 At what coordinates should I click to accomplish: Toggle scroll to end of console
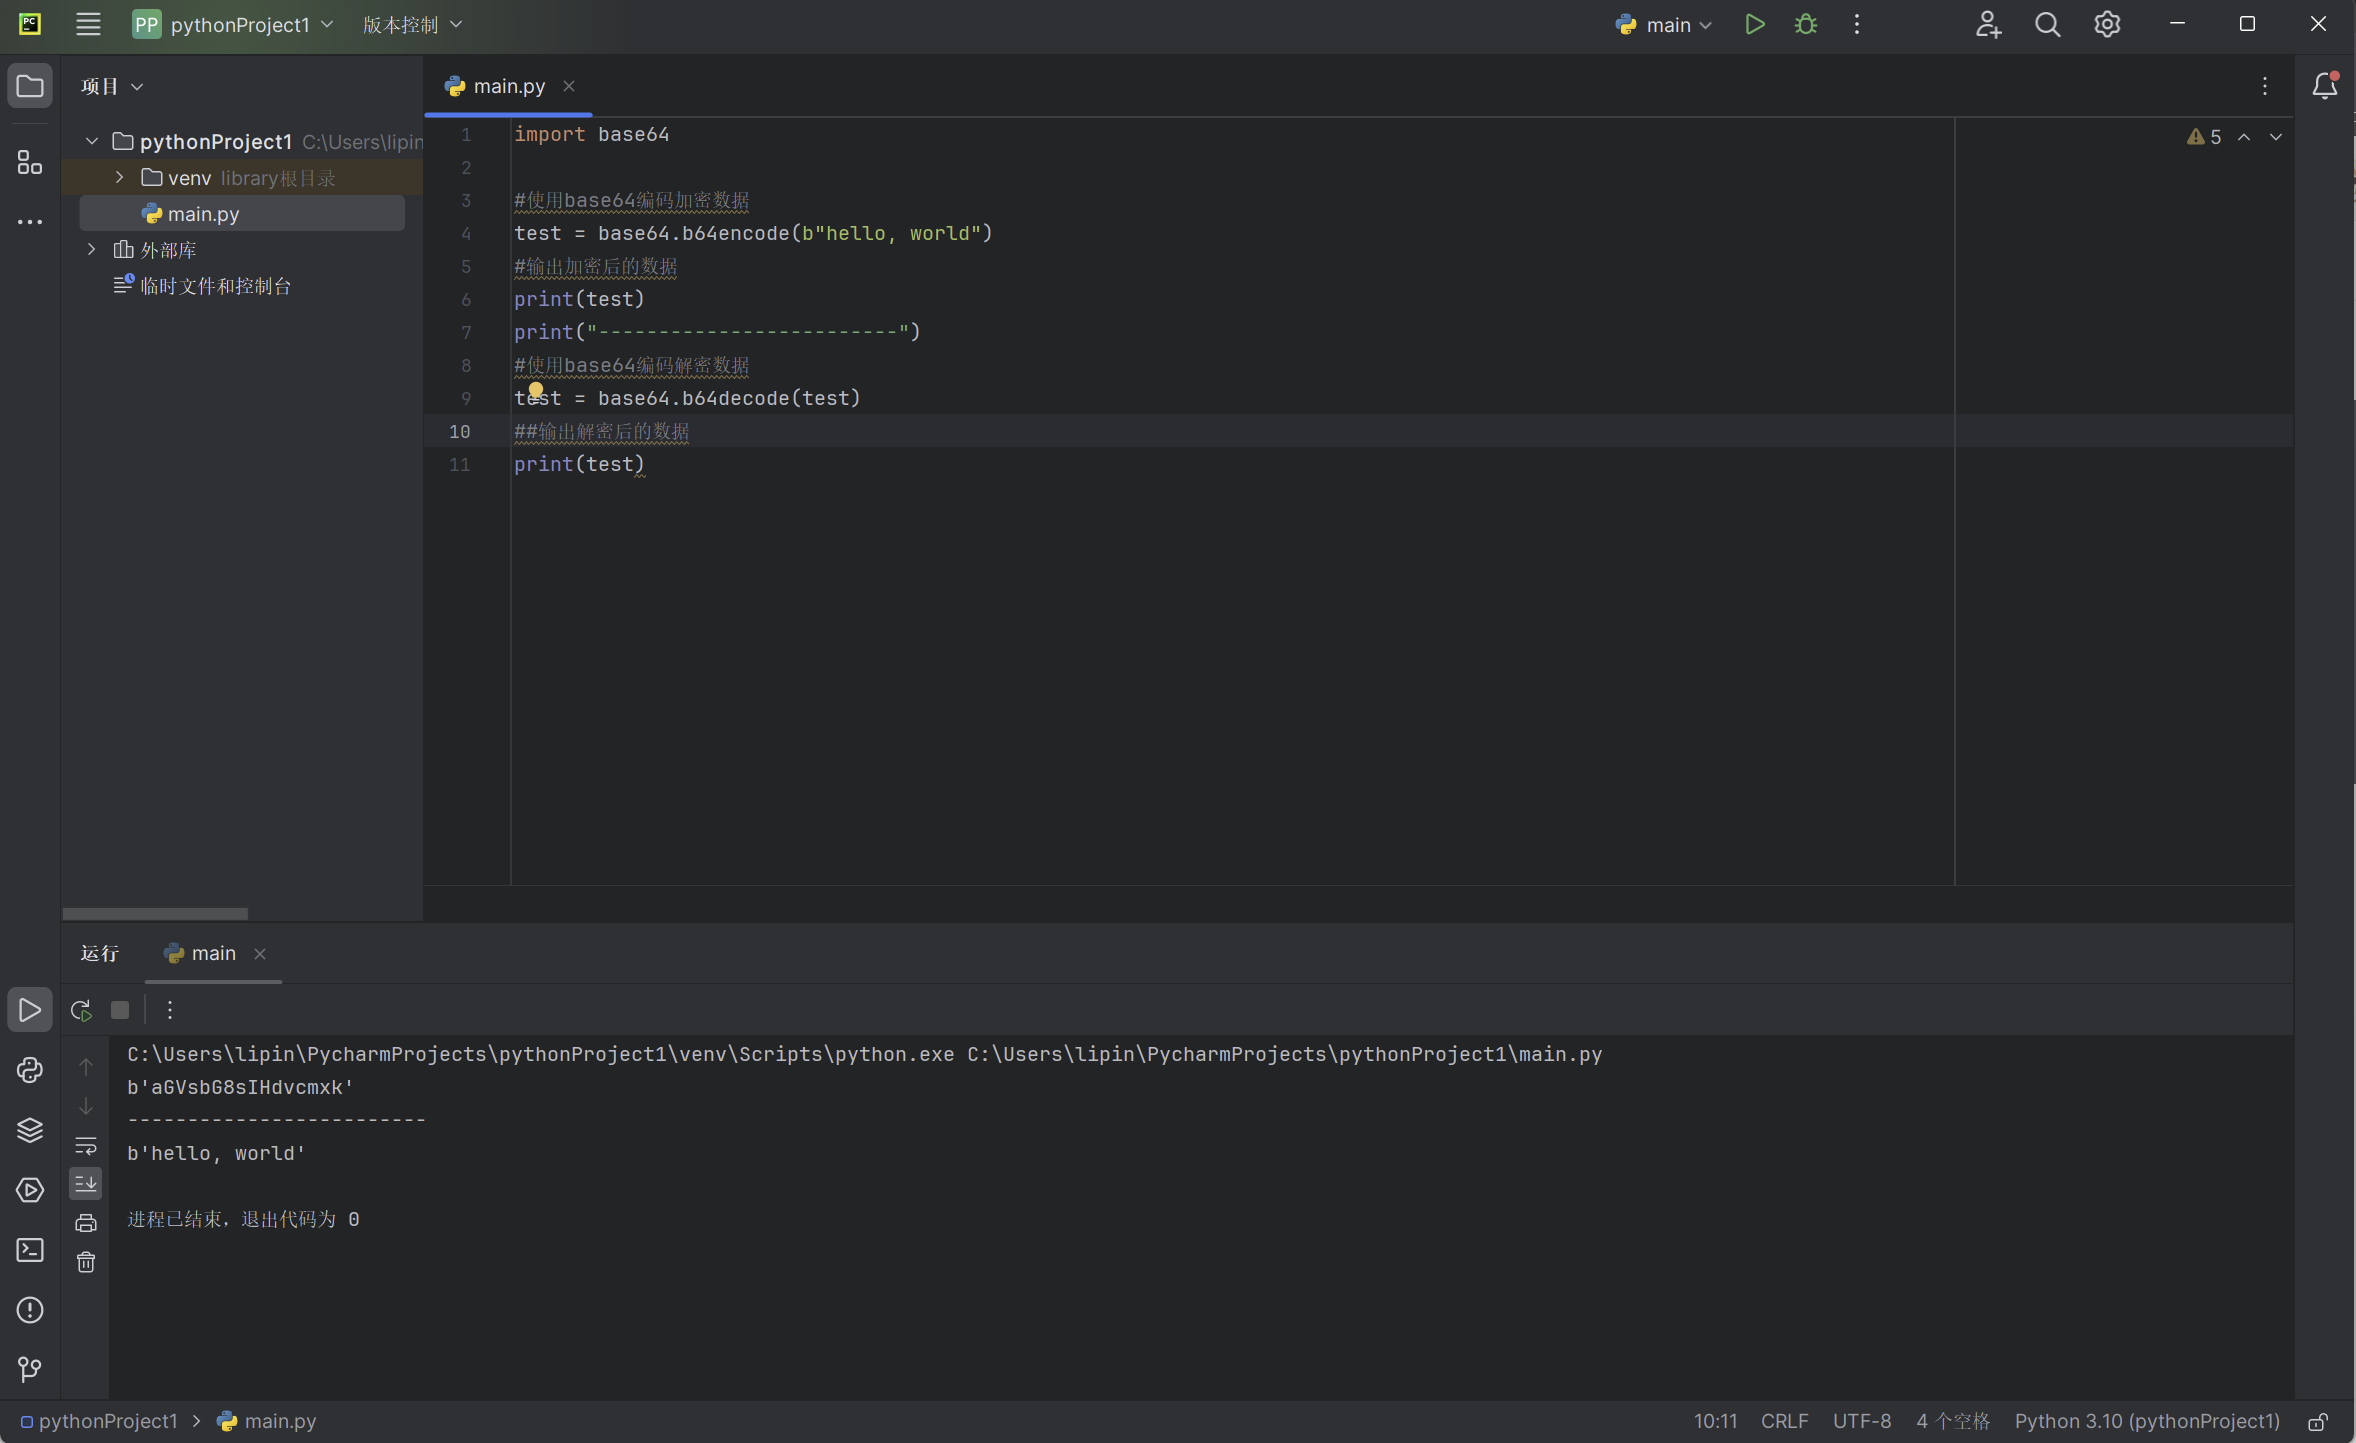[86, 1184]
